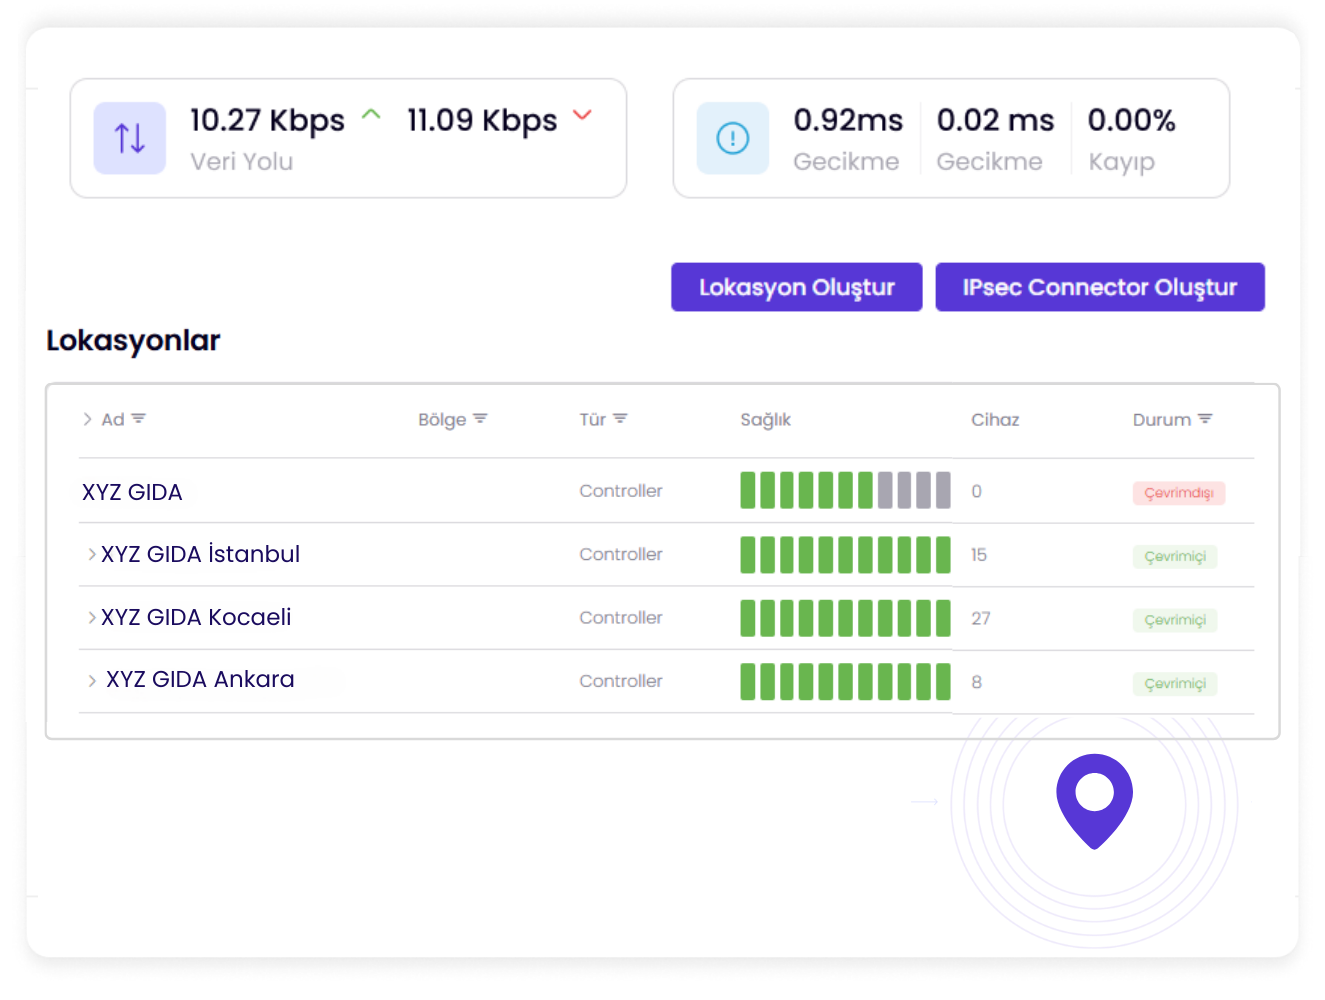Open the filter icon next to Ad
Image resolution: width=1325 pixels, height=1000 pixels.
click(x=139, y=419)
